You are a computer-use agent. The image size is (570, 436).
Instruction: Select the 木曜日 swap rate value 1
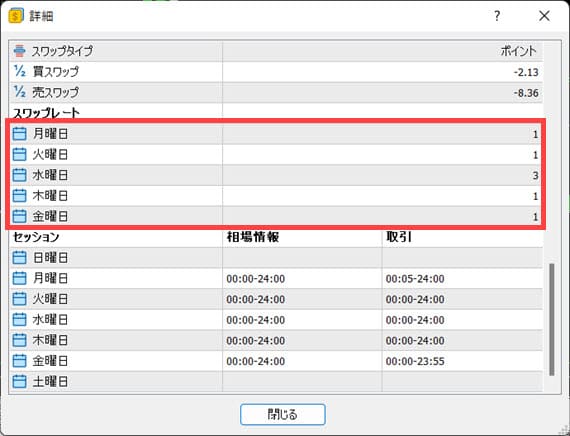point(535,196)
